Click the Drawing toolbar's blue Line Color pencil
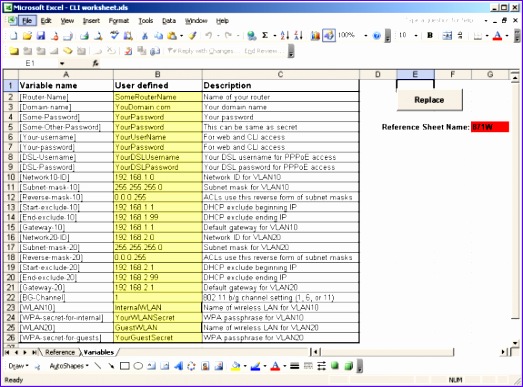 coord(255,366)
